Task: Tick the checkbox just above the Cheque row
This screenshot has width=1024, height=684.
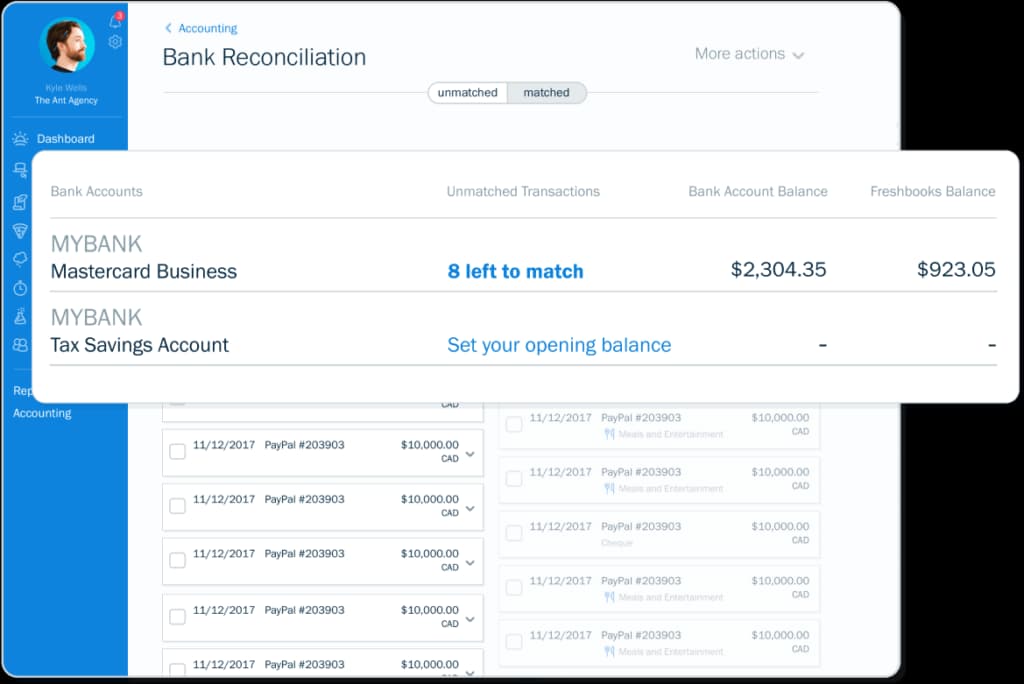Action: tap(515, 479)
